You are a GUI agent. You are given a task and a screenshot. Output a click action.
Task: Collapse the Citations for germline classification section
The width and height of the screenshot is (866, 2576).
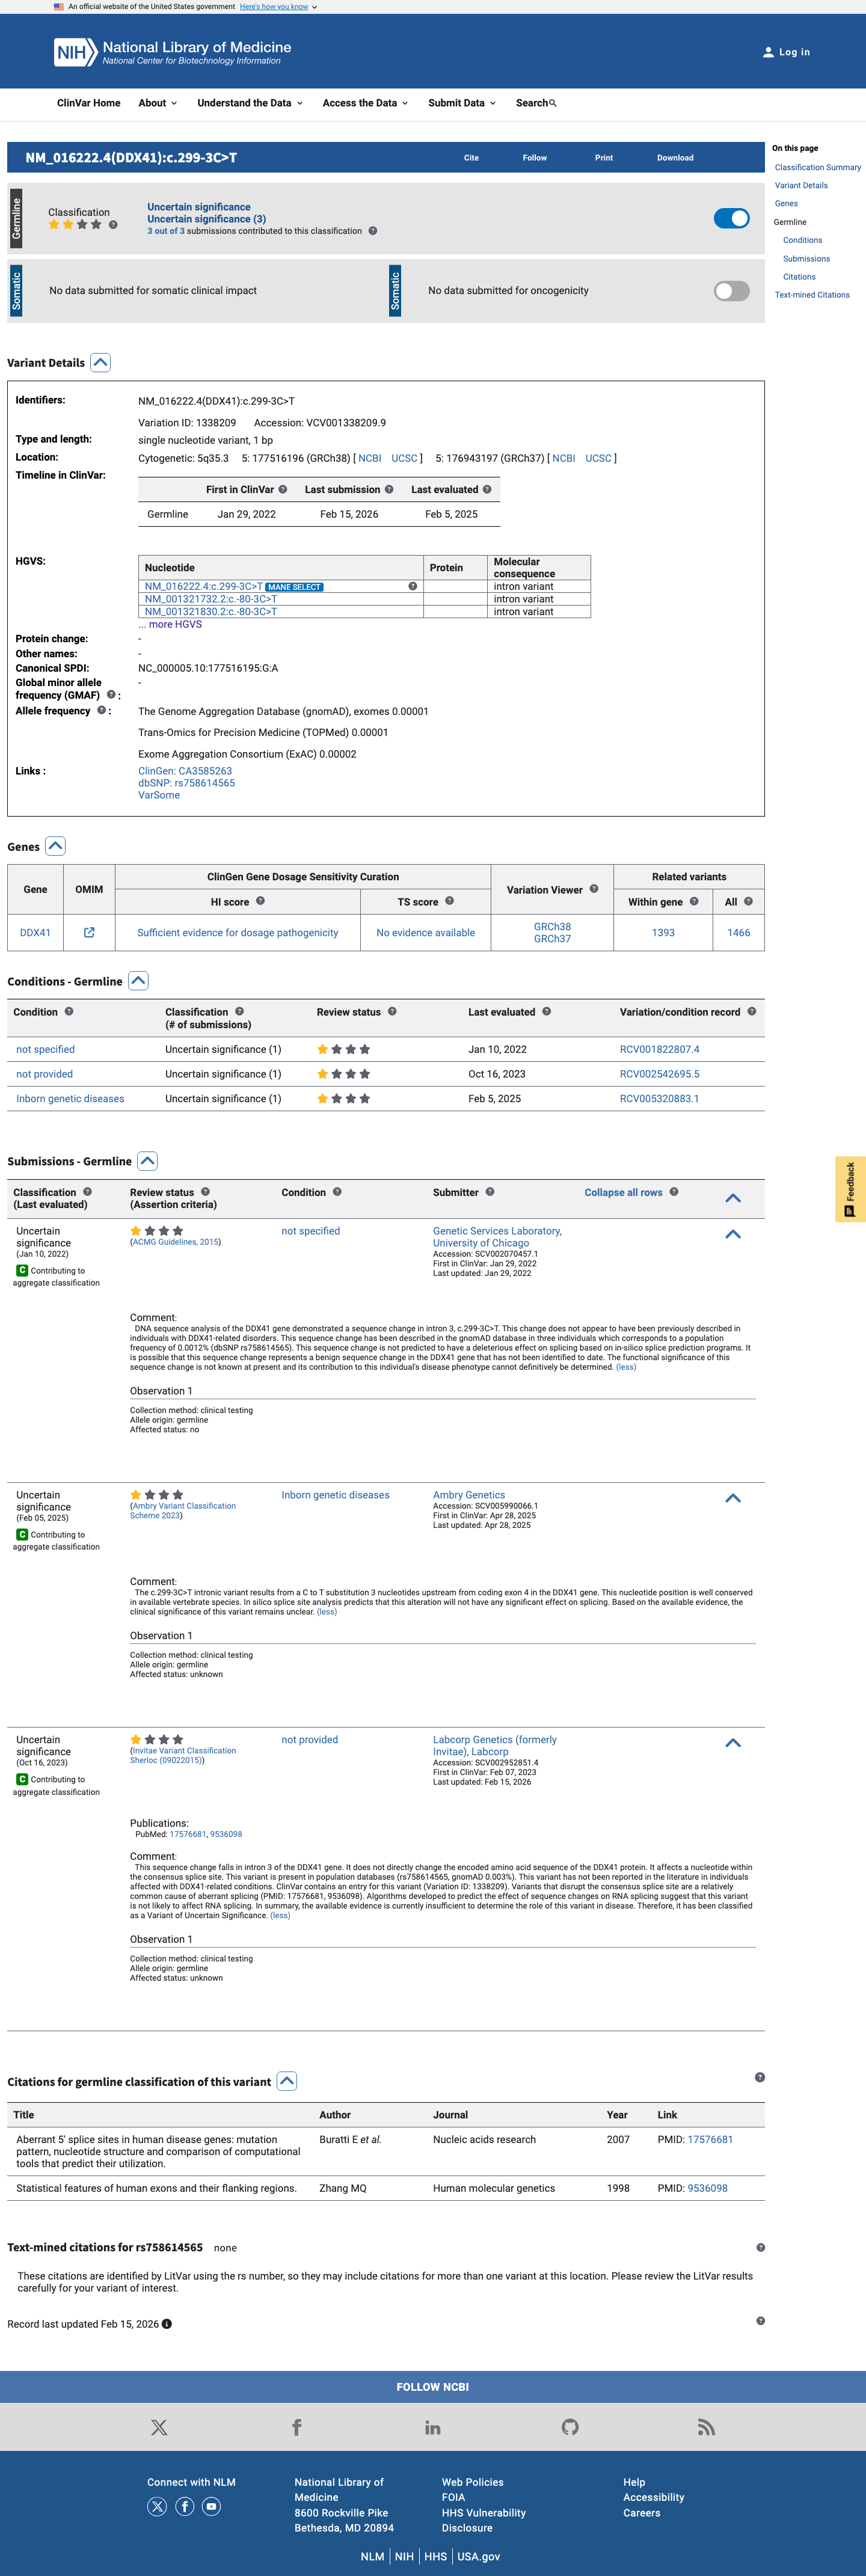tap(287, 2081)
